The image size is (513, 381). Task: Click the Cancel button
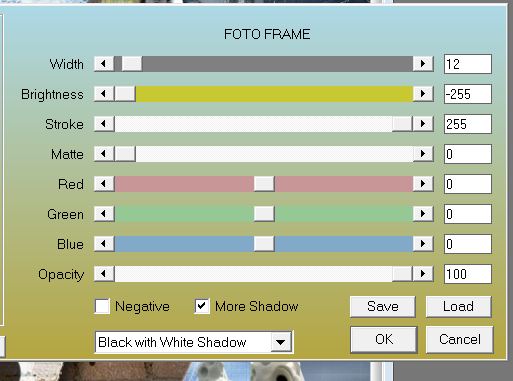click(459, 339)
